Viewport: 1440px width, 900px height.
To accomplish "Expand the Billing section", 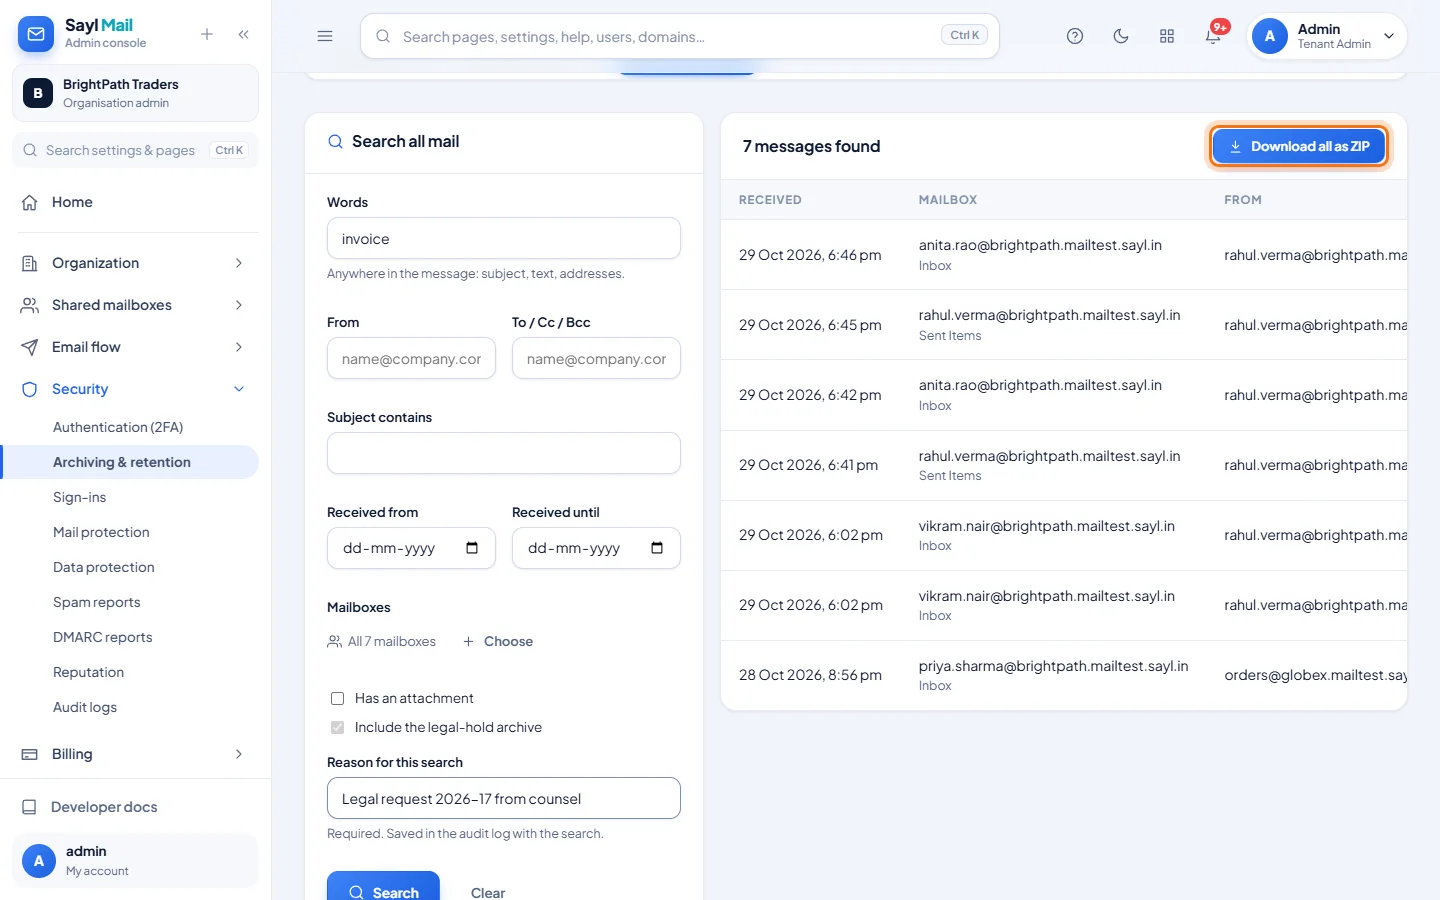I will click(239, 754).
